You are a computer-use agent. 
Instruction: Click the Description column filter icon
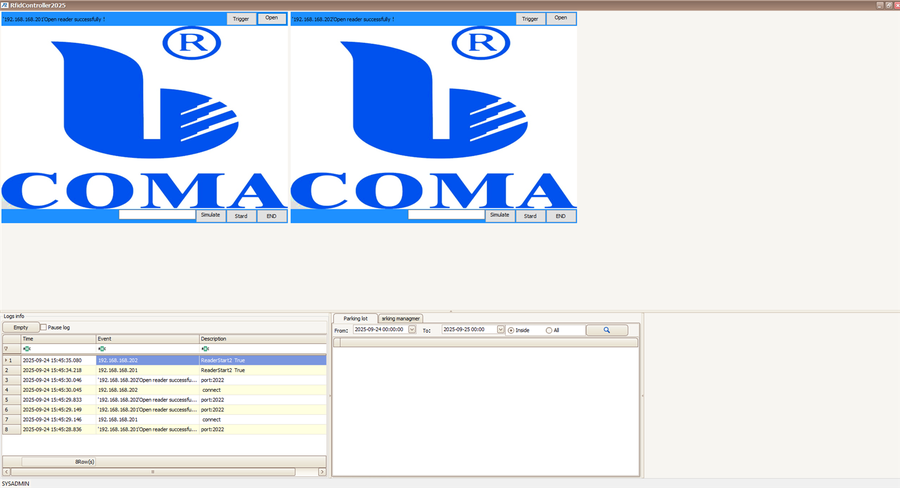(205, 348)
